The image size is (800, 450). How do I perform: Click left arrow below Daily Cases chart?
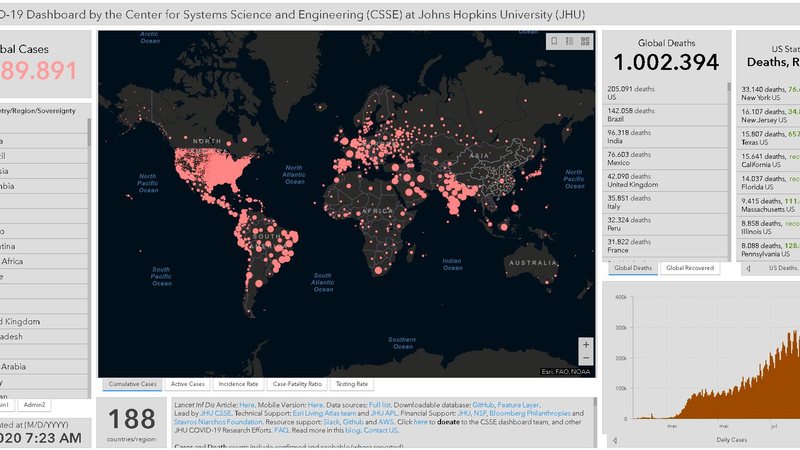615,440
